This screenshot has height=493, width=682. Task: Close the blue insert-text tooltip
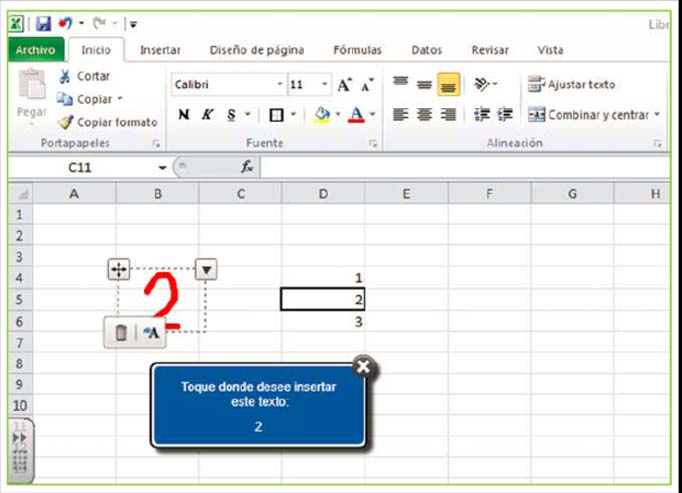coord(363,366)
